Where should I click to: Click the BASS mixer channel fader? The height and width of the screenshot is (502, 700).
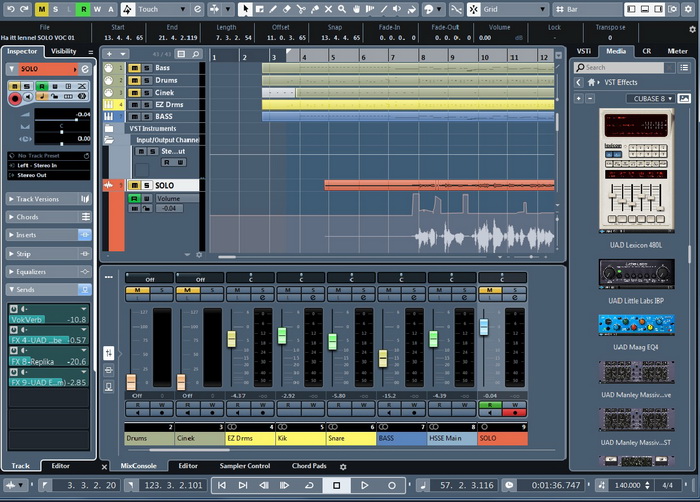point(383,359)
